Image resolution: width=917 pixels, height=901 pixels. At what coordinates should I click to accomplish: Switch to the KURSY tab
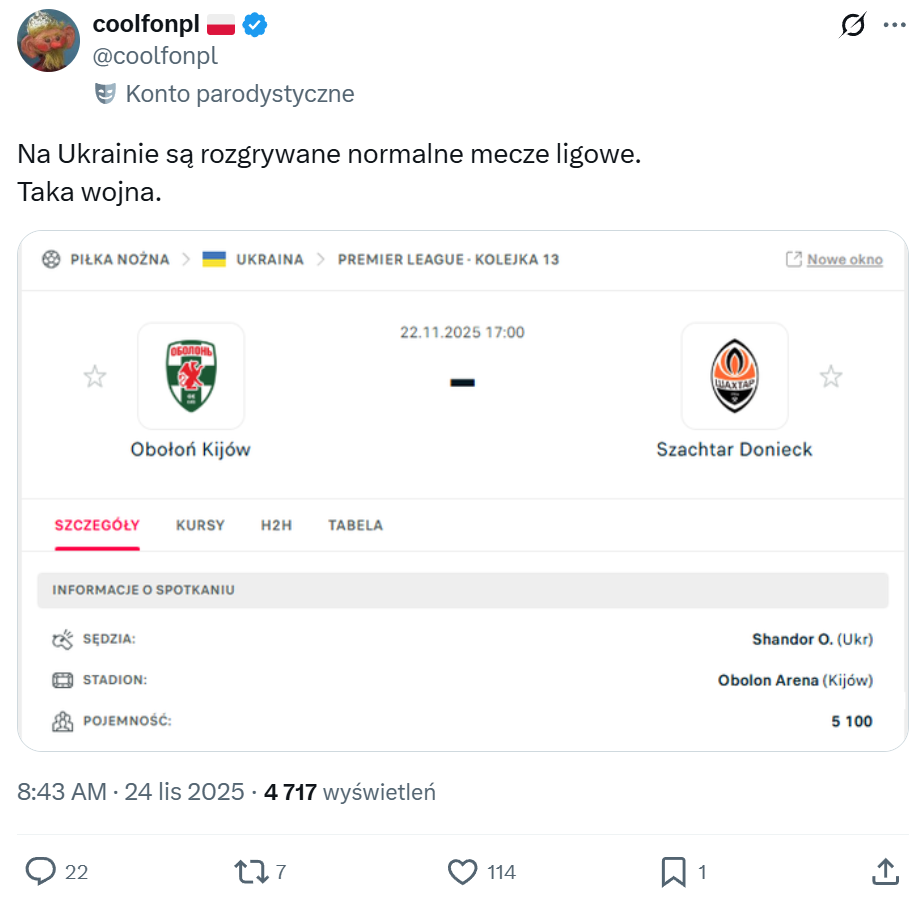pos(200,525)
